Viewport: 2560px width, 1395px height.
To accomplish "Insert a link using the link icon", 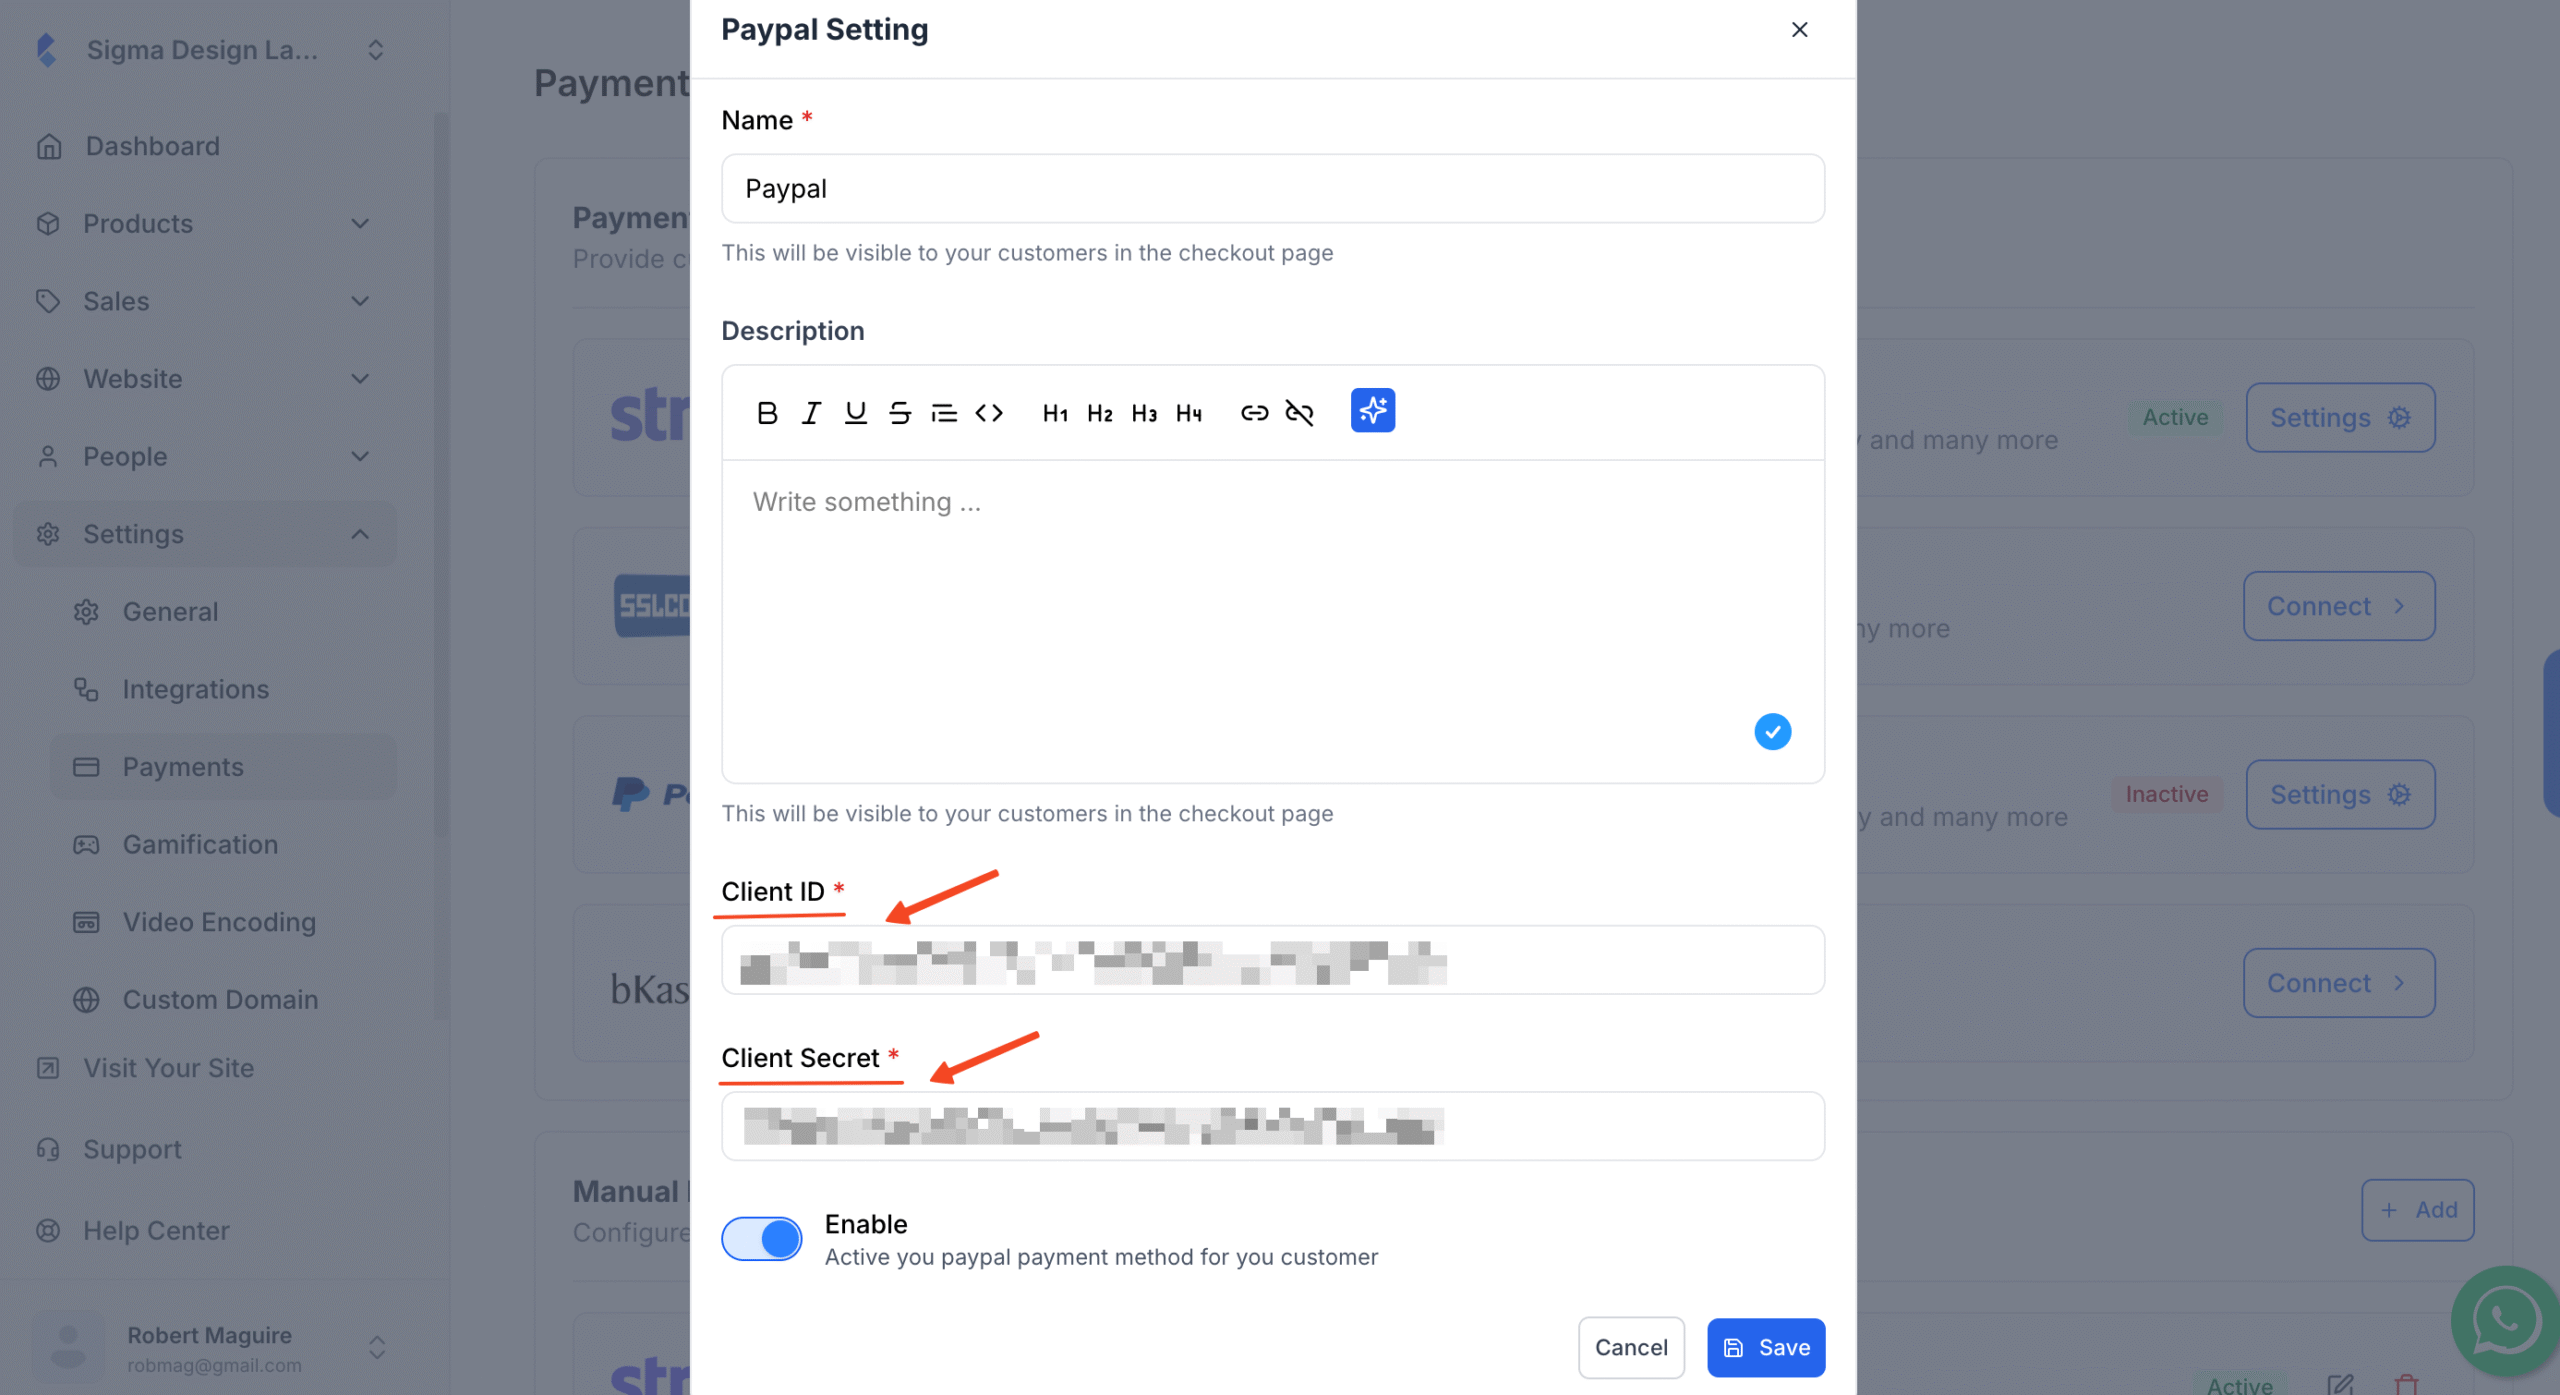I will [x=1253, y=411].
